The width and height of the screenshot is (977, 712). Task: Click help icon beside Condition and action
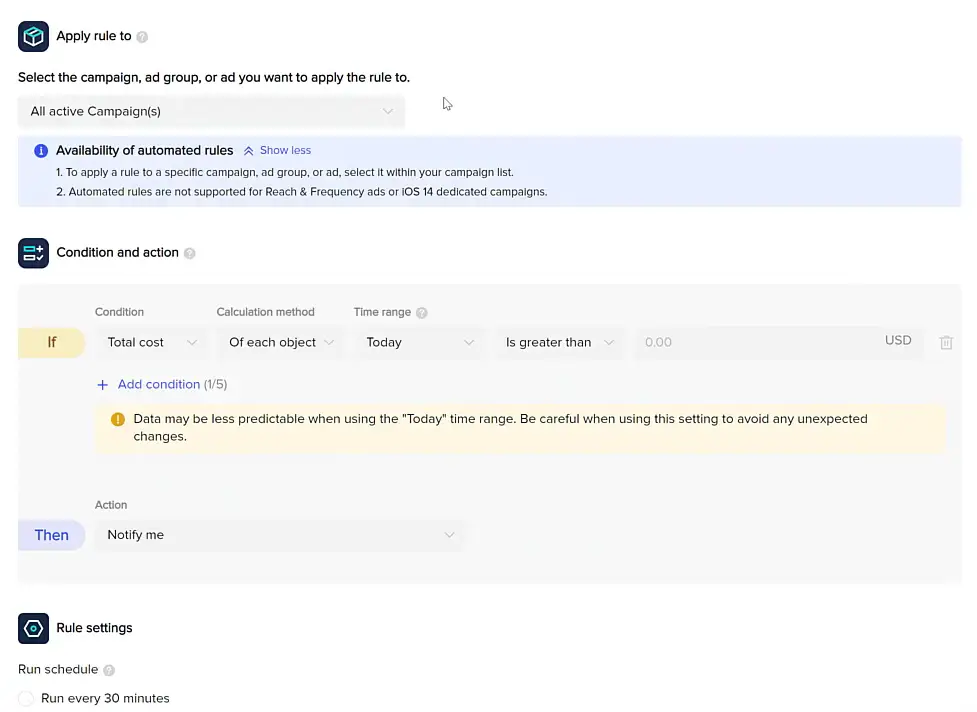[190, 253]
